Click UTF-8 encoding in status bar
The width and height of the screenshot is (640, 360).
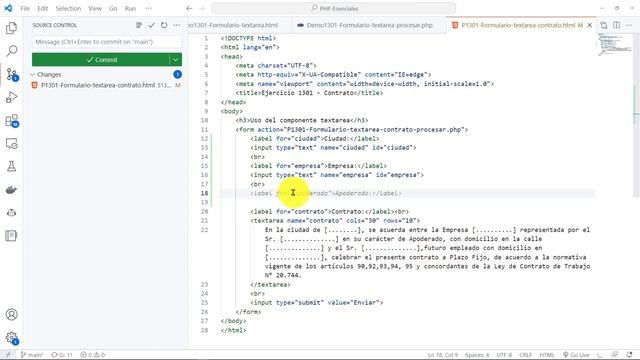click(504, 355)
